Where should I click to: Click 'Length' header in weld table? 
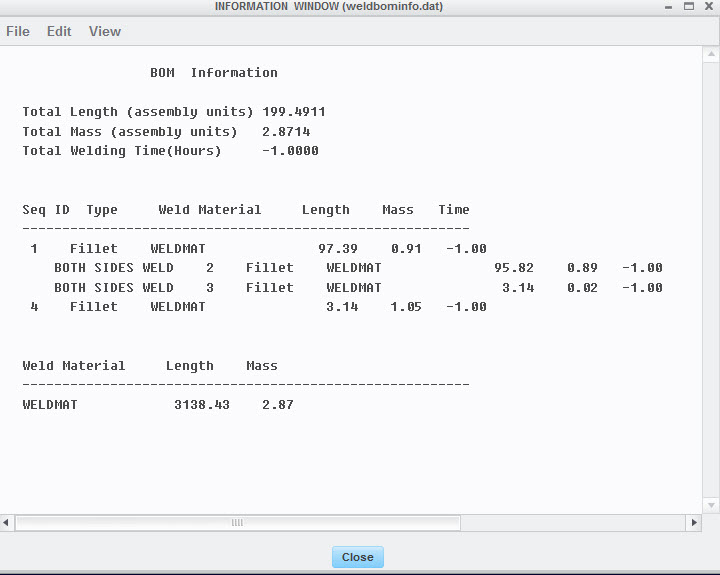coord(326,210)
